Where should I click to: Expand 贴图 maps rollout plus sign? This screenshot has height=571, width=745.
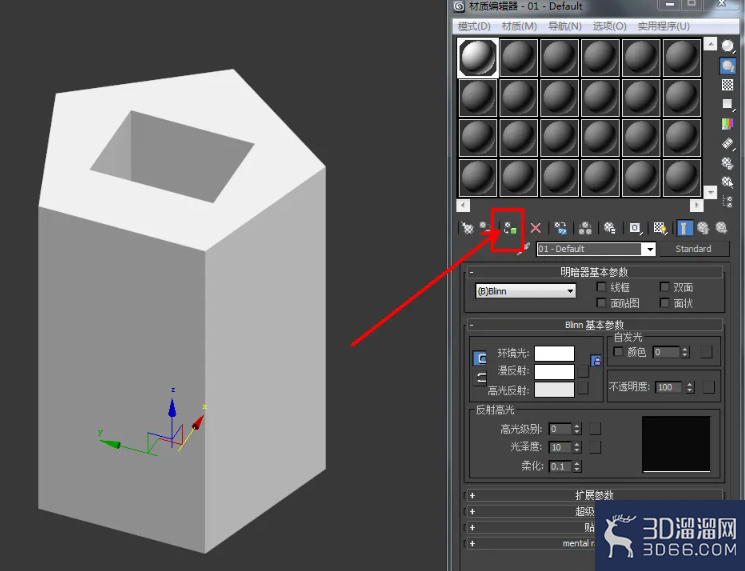tap(472, 527)
